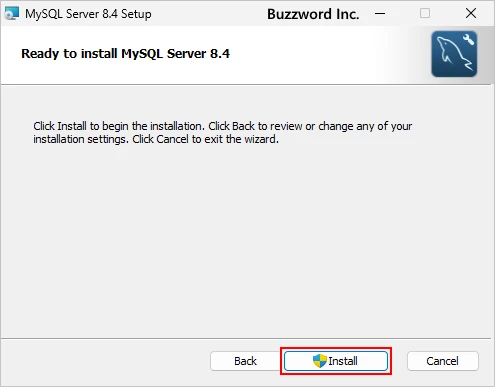Click the installer icon in the title bar
The height and width of the screenshot is (387, 495).
[x=11, y=14]
